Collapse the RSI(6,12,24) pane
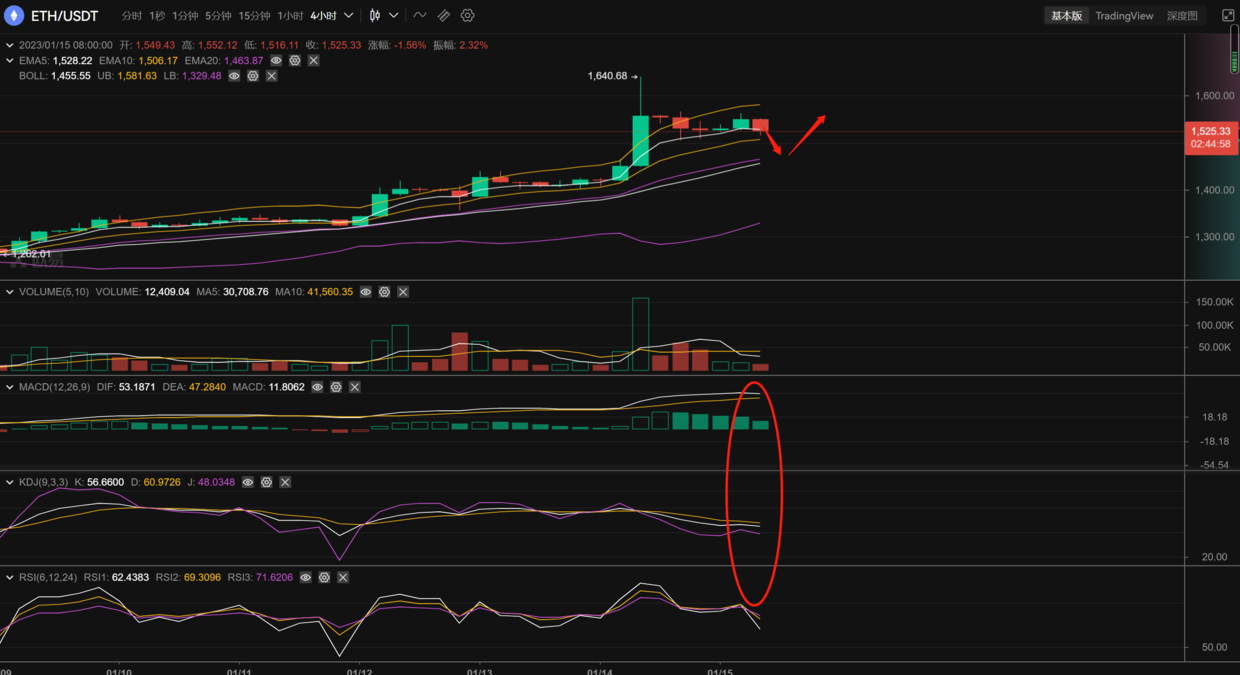Viewport: 1240px width, 675px height. [x=10, y=578]
